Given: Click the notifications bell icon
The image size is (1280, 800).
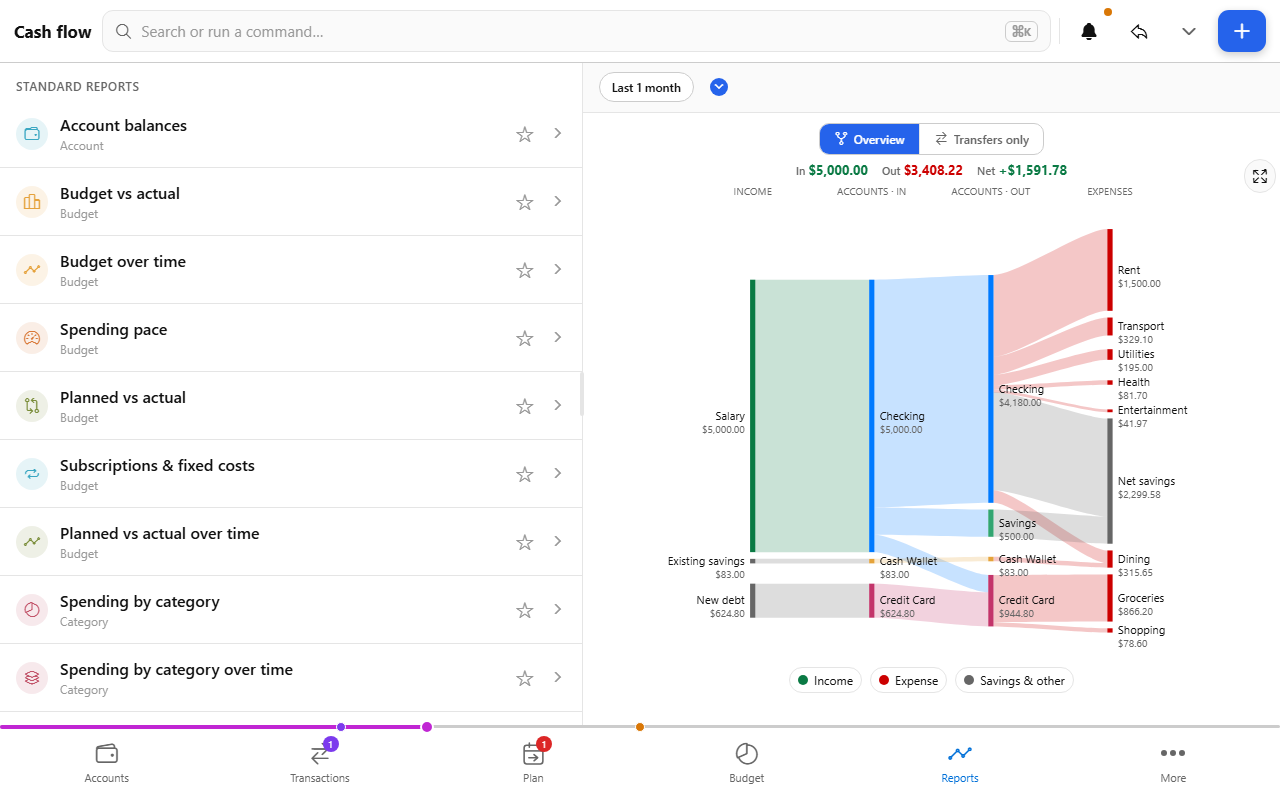Looking at the screenshot, I should [1089, 31].
